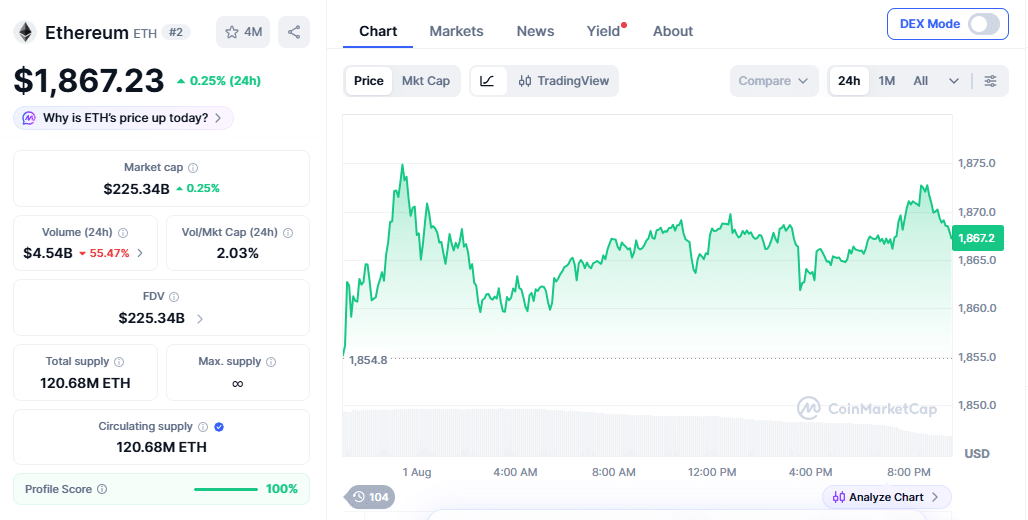Open the About tab

pos(673,31)
